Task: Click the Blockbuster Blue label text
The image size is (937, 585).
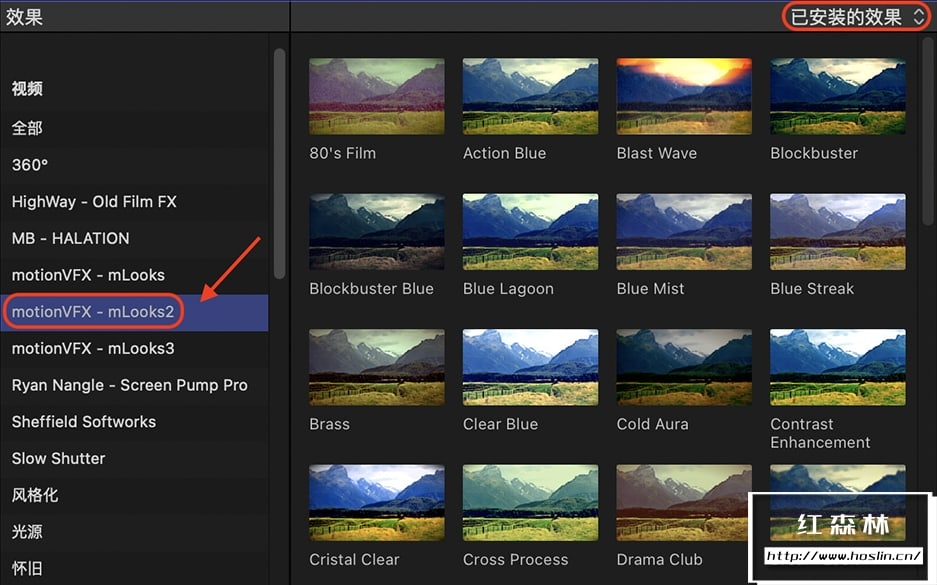Action: coord(371,289)
